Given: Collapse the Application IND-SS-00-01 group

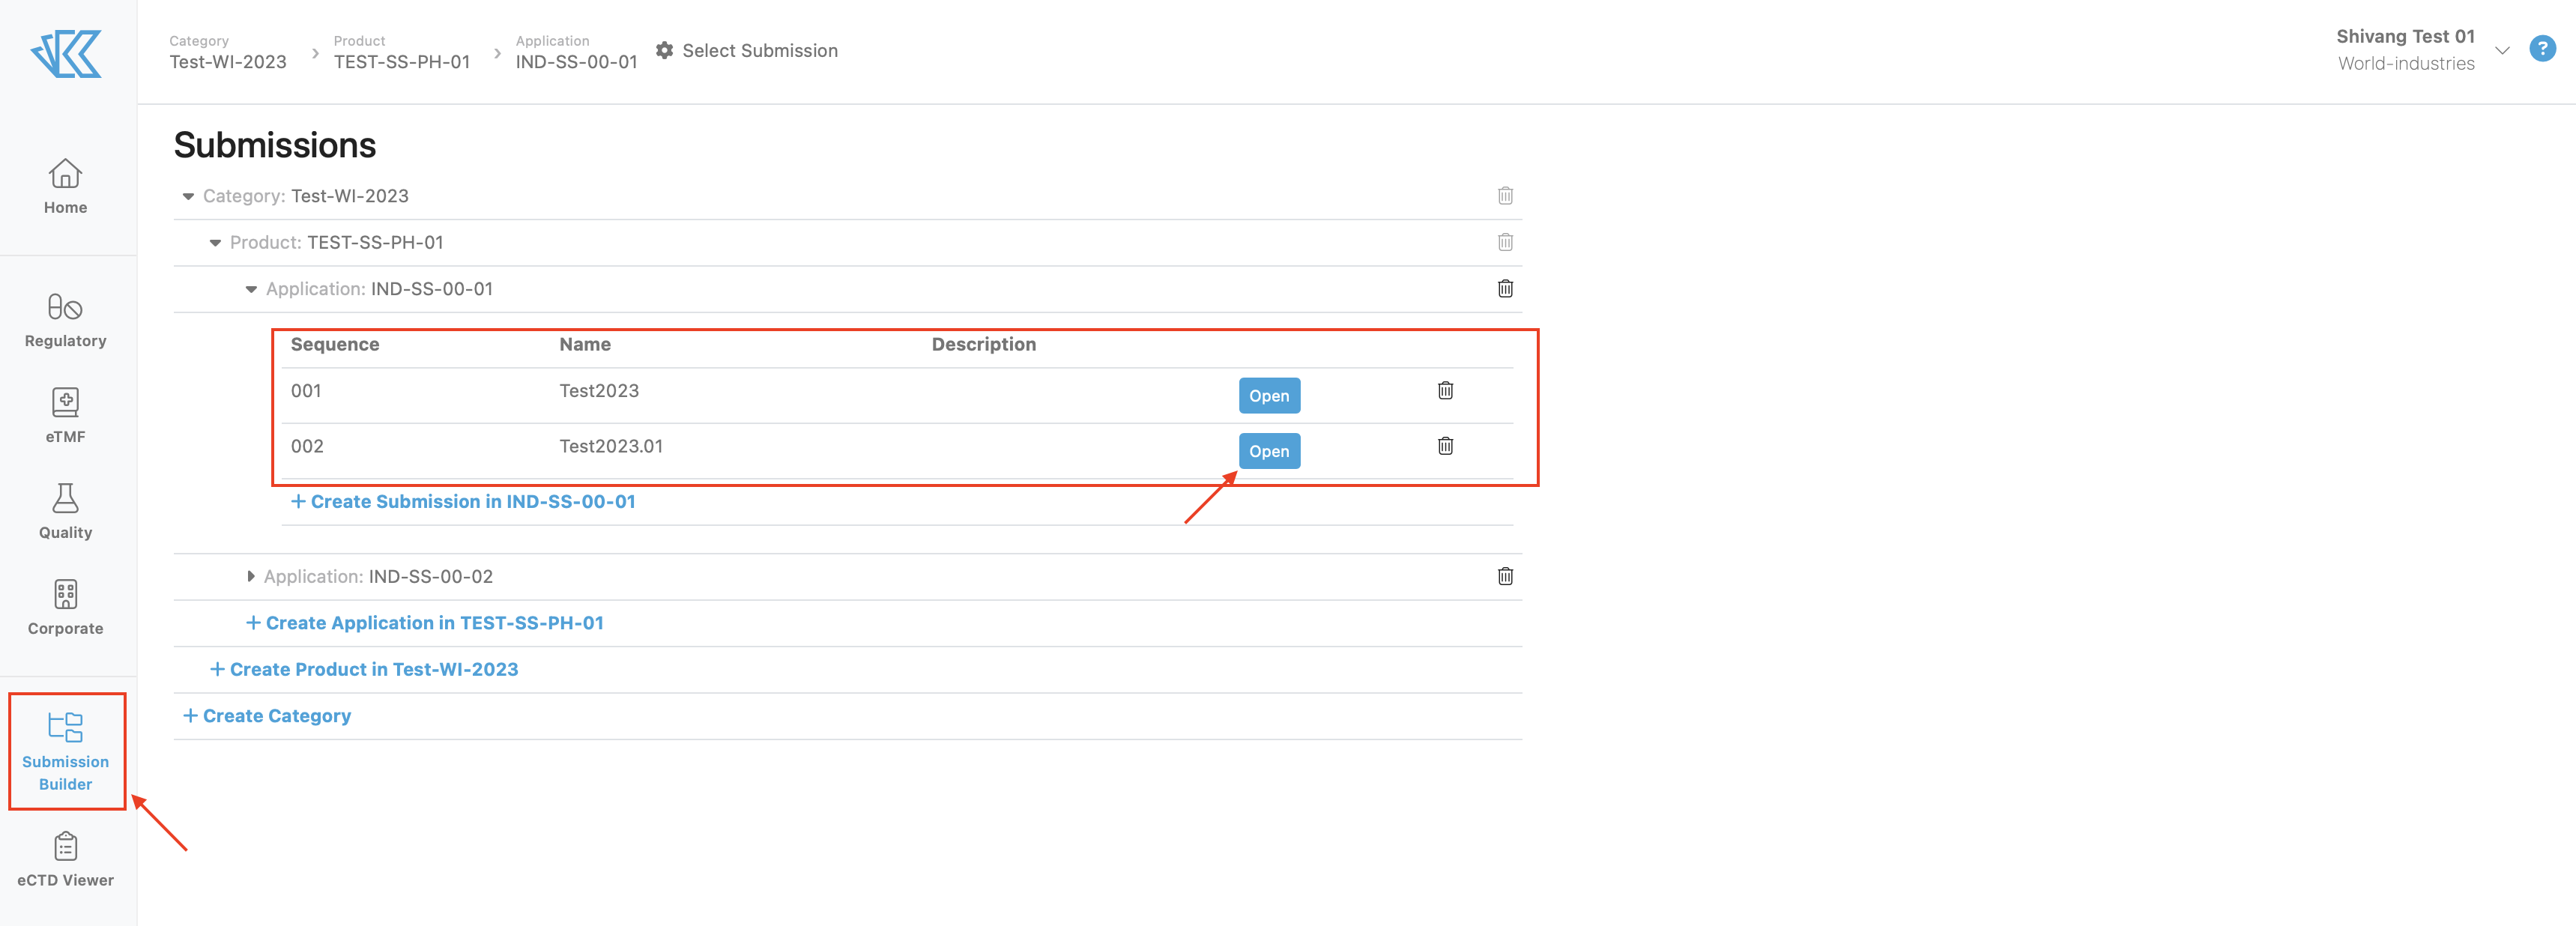Looking at the screenshot, I should click(250, 289).
